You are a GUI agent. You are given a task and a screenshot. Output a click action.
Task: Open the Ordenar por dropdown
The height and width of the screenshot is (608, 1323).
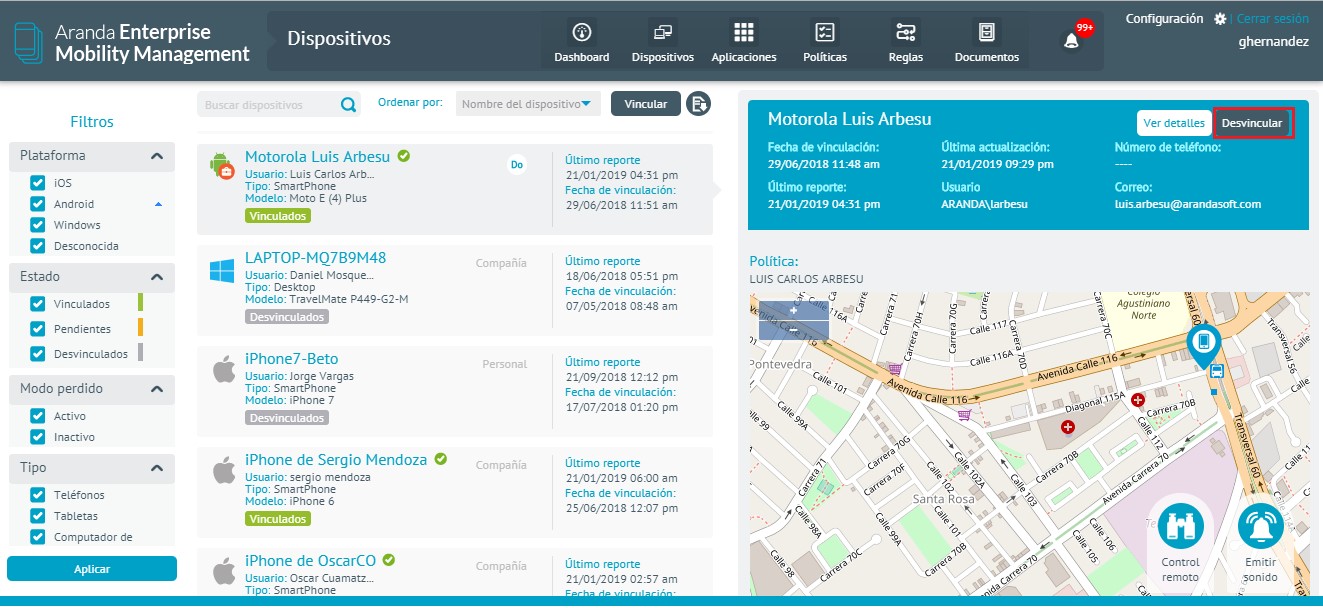coord(528,104)
